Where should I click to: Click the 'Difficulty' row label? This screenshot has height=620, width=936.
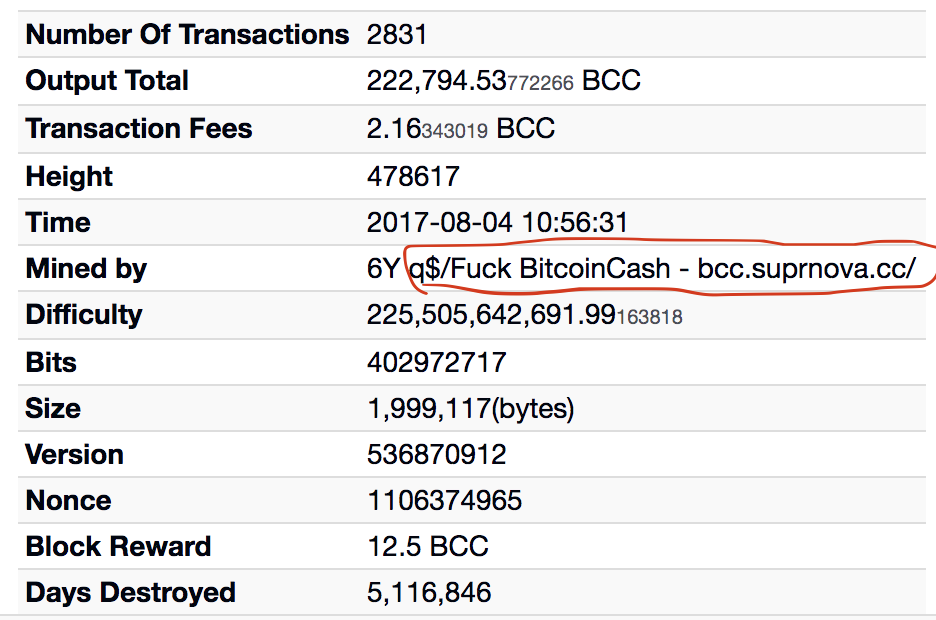pos(84,315)
